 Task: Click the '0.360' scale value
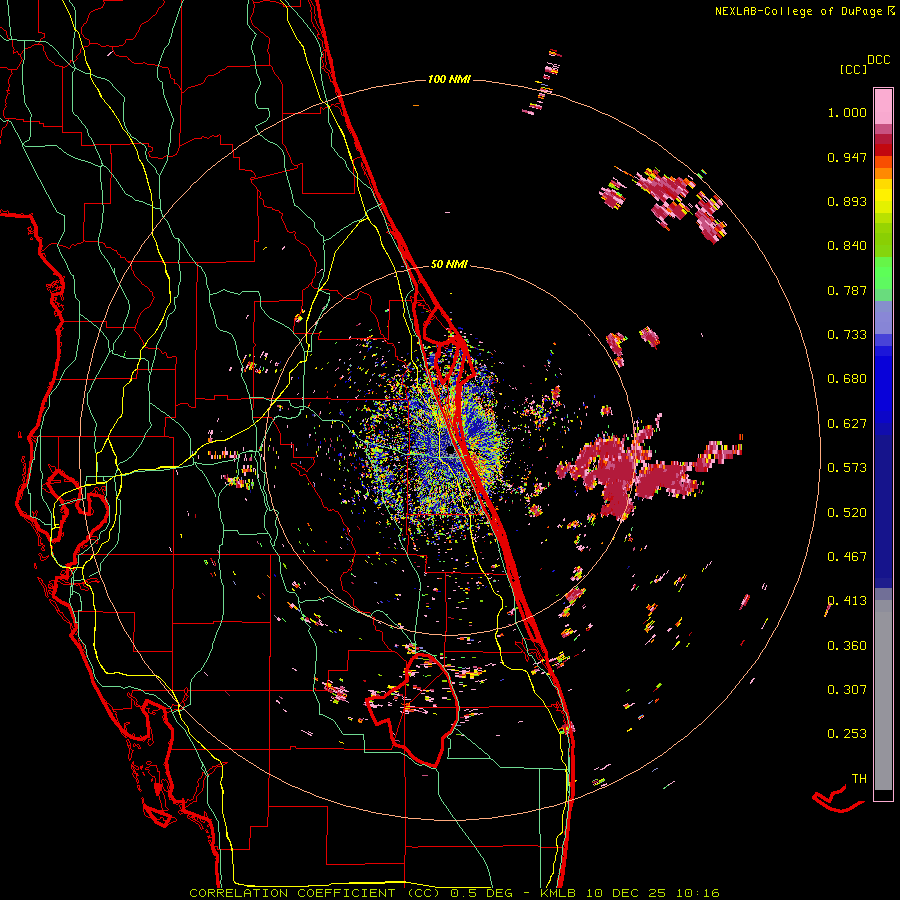[847, 646]
